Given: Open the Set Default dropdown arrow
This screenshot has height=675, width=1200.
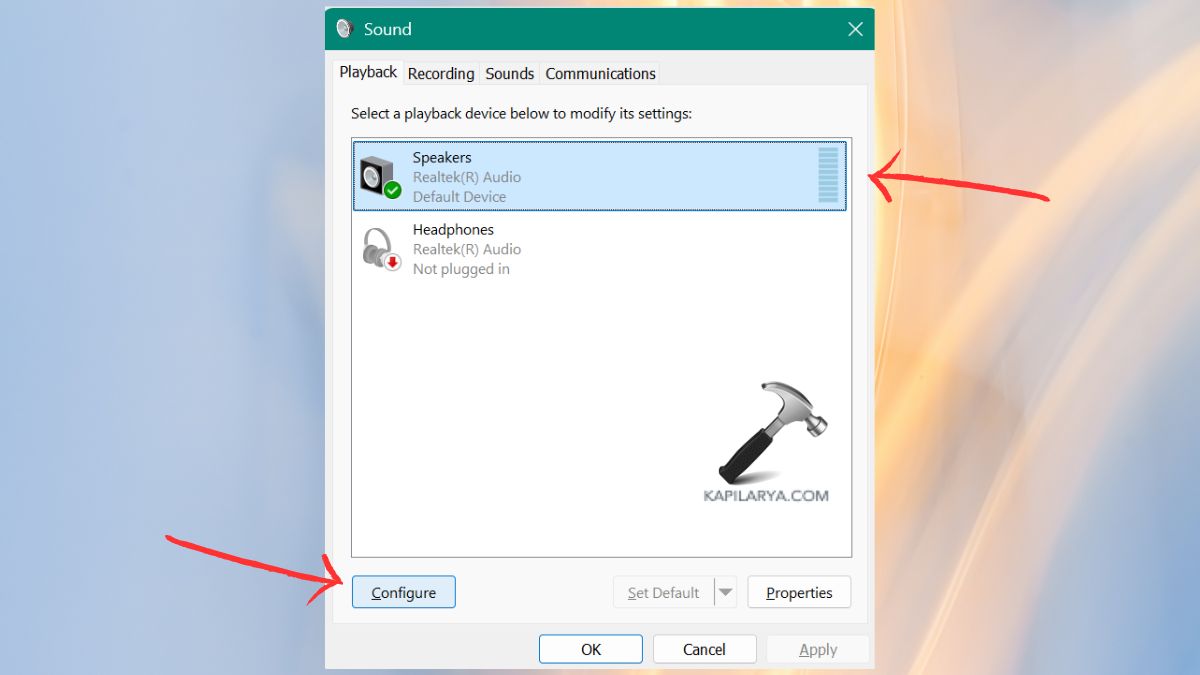Looking at the screenshot, I should point(726,593).
